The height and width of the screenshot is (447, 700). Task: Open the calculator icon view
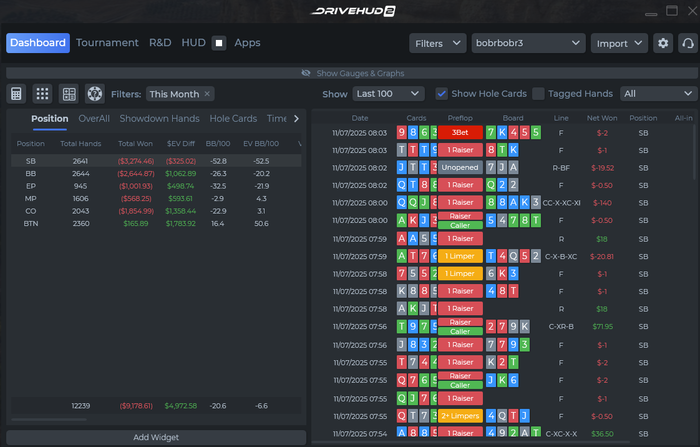16,94
